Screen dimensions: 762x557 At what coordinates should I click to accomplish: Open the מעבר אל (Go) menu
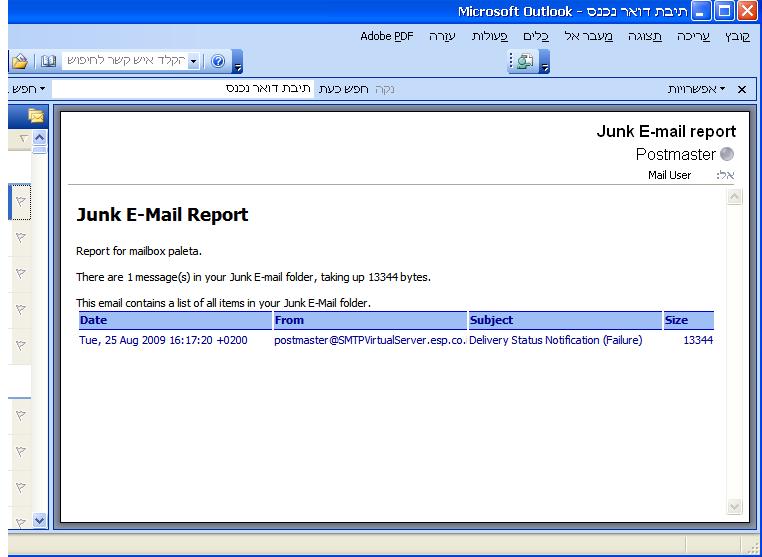589,36
